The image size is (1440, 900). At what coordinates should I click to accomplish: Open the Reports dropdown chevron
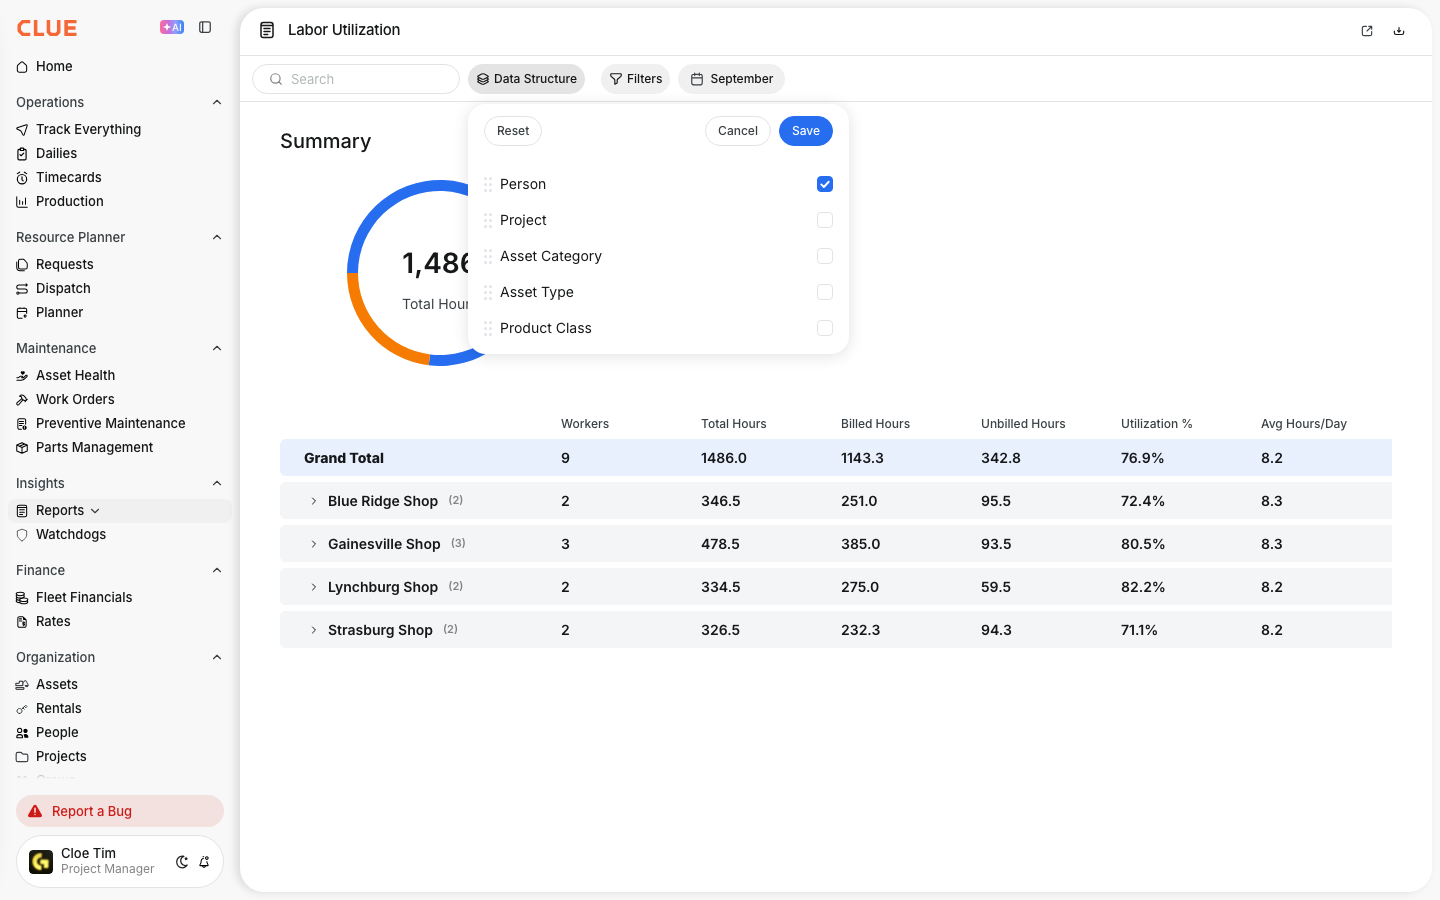coord(95,511)
